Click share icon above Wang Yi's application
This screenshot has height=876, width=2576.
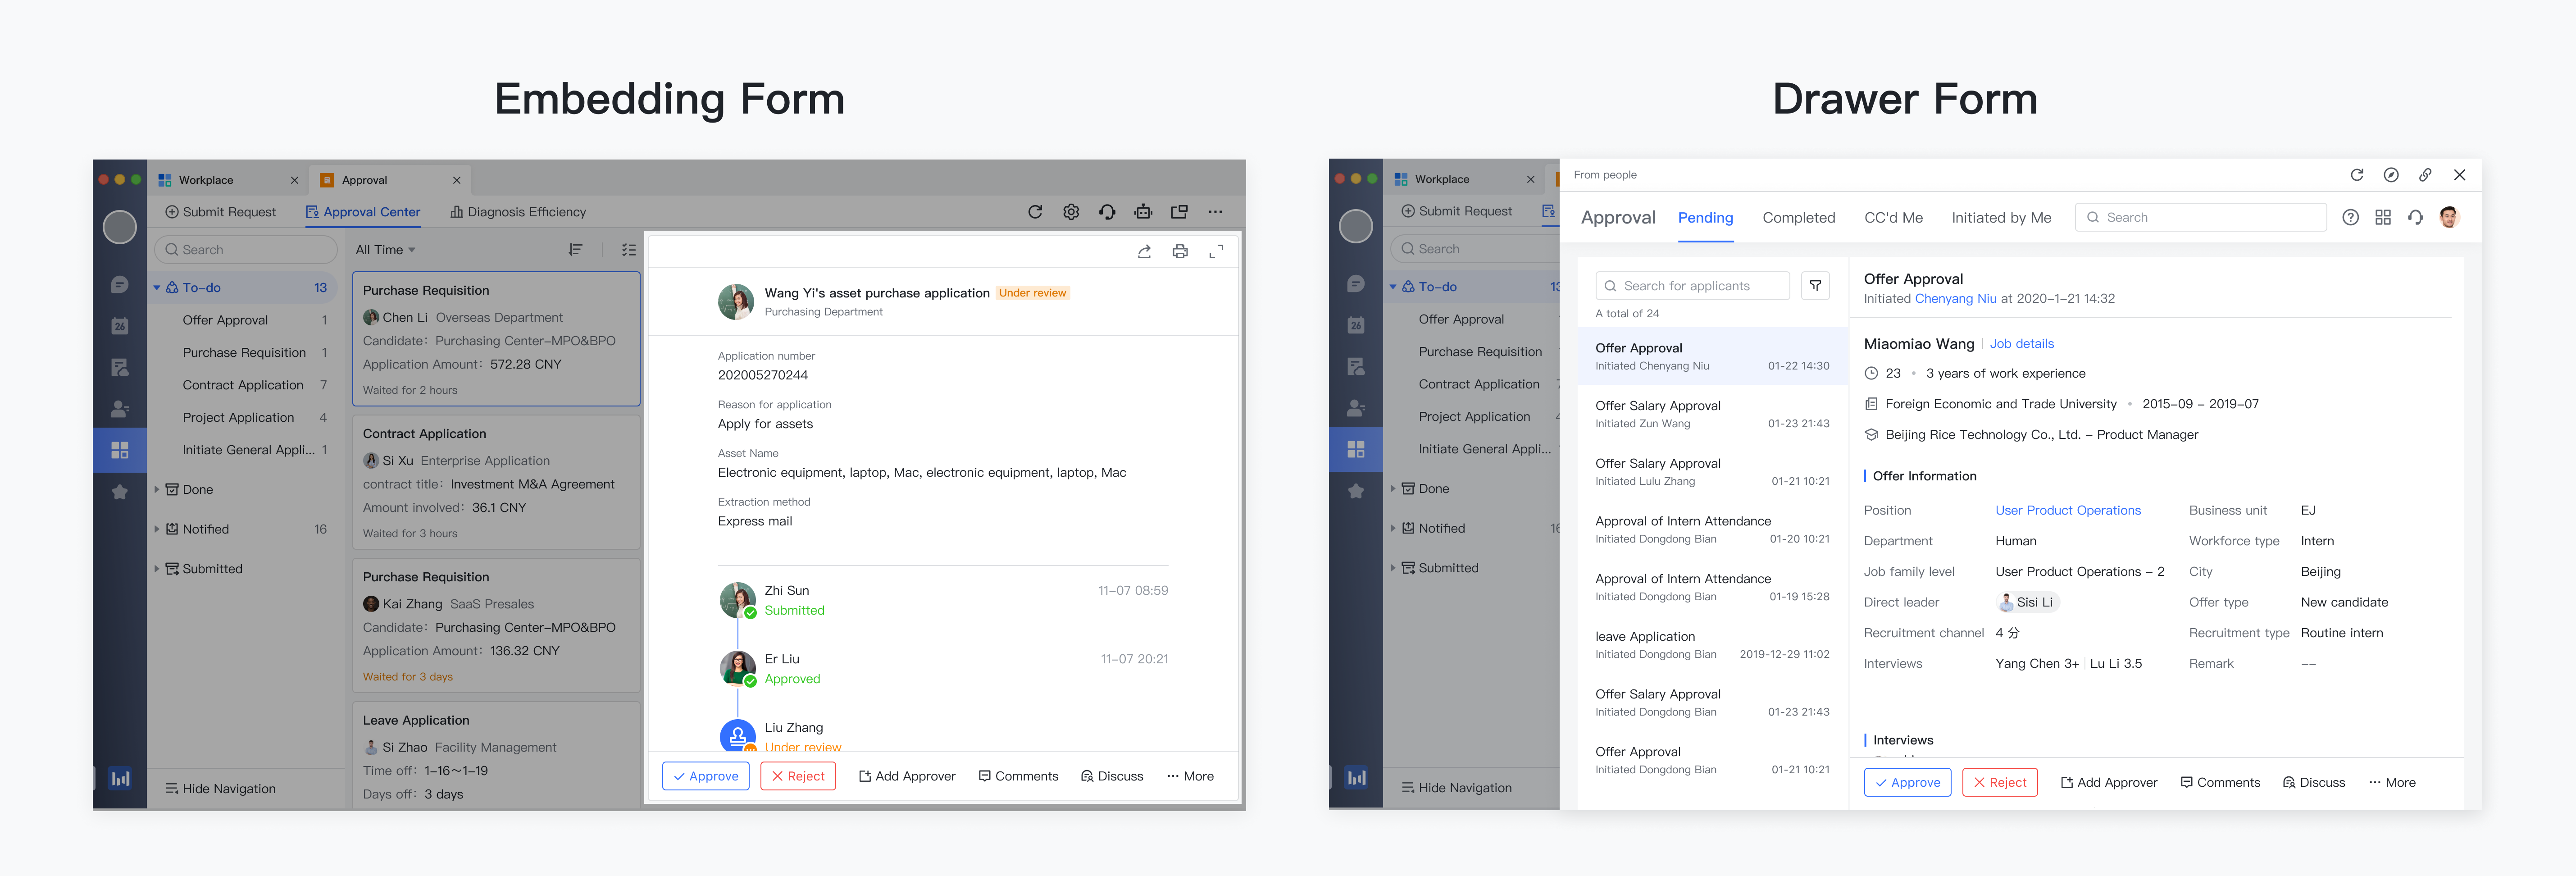(x=1144, y=252)
